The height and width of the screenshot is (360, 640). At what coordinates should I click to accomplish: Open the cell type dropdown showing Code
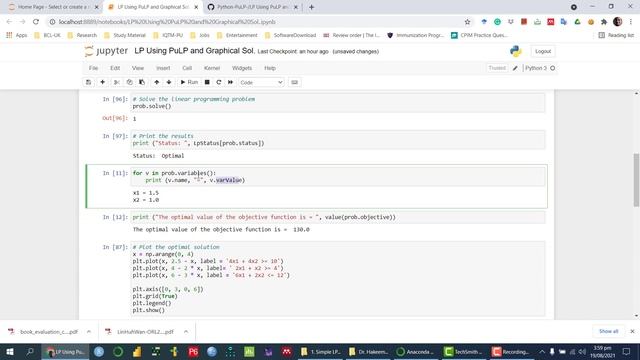pyautogui.click(x=261, y=82)
